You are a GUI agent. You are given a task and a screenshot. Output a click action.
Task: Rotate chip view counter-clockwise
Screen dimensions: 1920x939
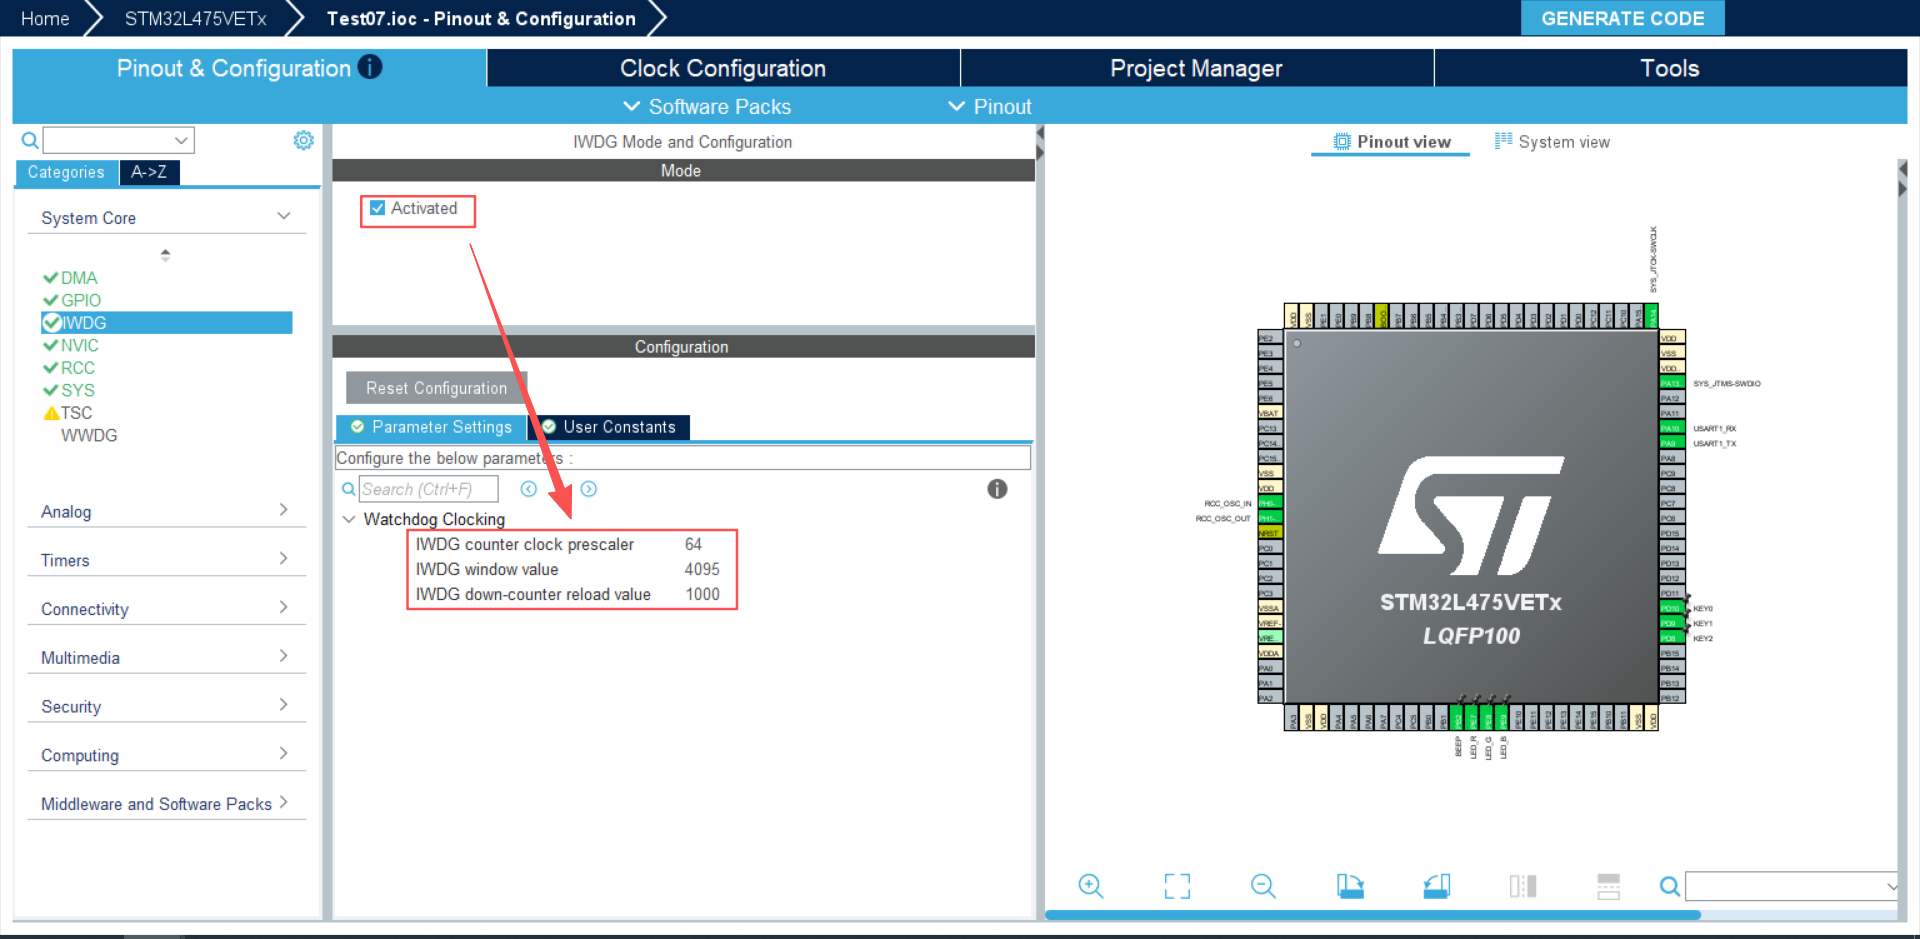click(1437, 886)
